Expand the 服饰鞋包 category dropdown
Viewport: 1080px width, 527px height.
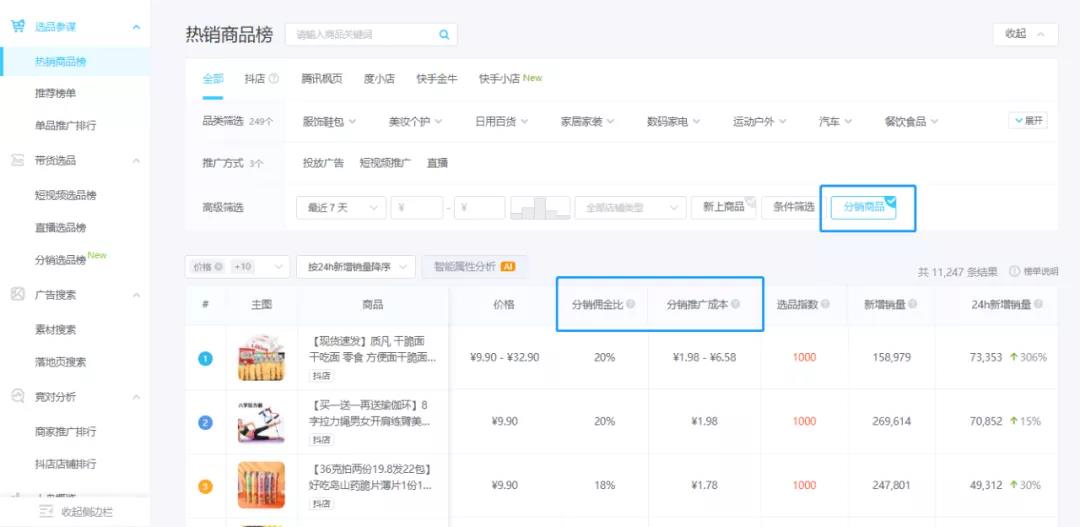[x=329, y=122]
